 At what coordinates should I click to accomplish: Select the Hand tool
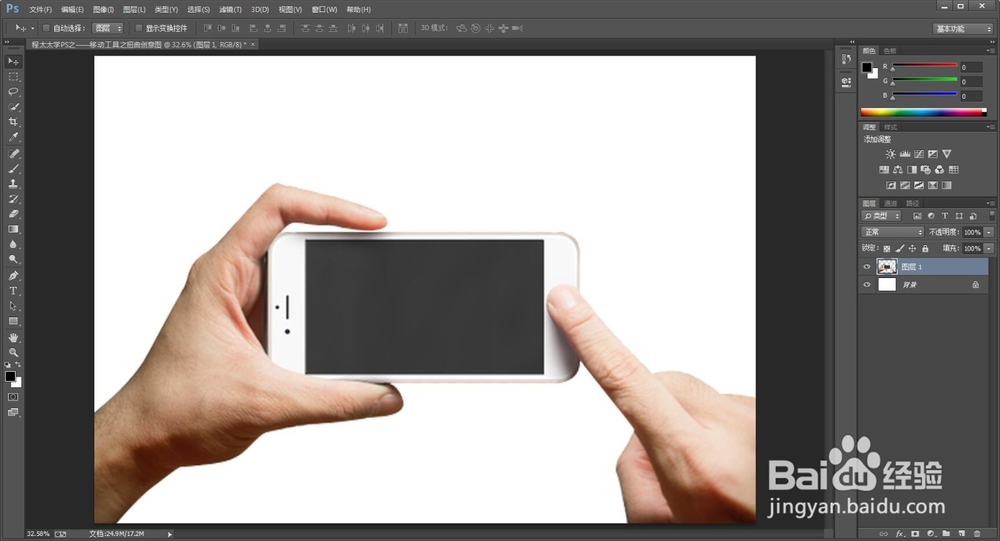click(13, 337)
